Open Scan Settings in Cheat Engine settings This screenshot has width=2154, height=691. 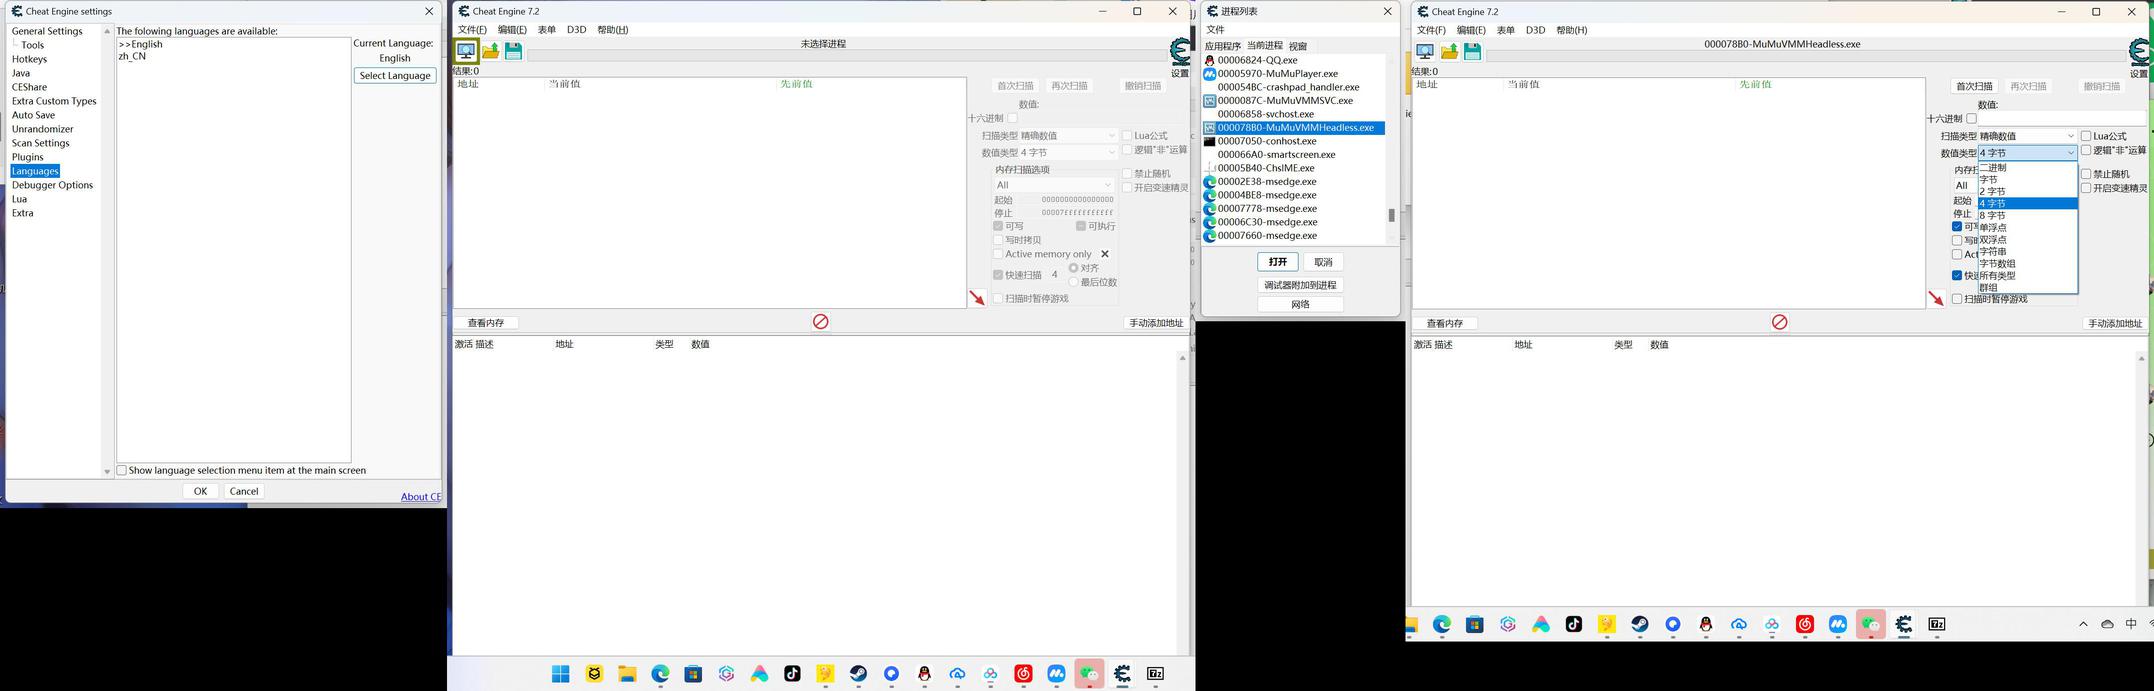(41, 143)
